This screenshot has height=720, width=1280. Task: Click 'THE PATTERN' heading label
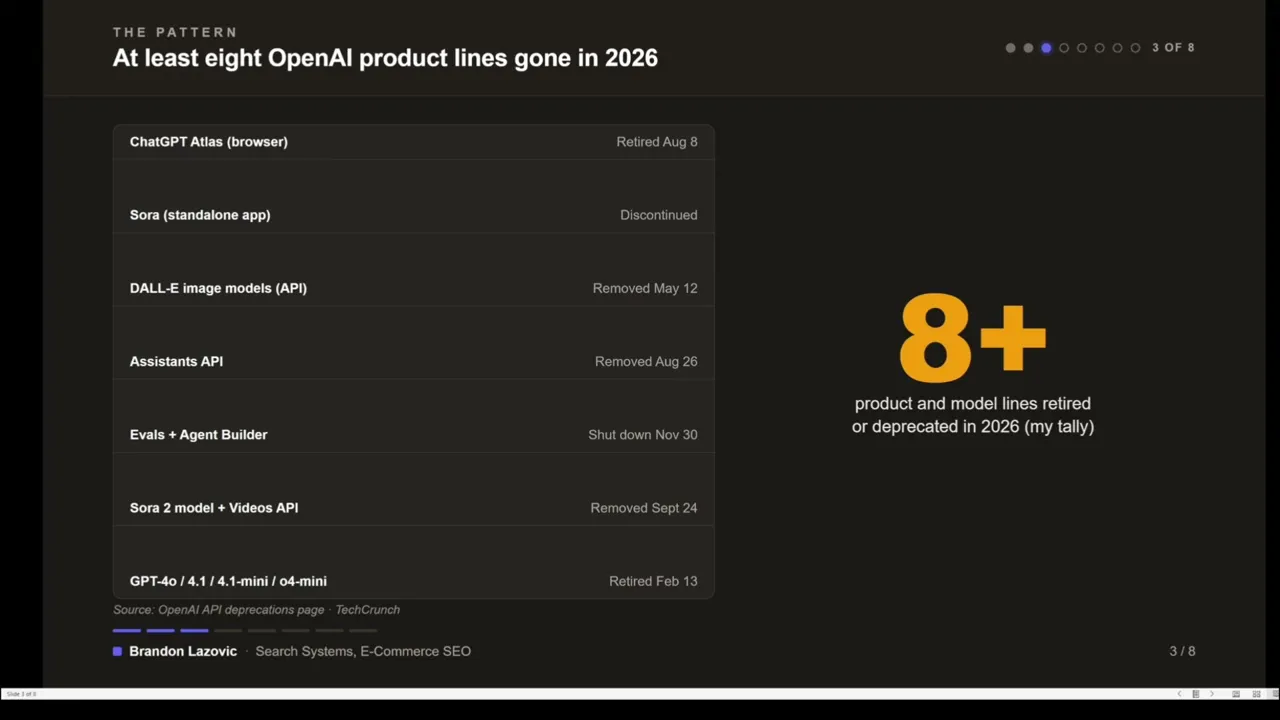pos(175,32)
